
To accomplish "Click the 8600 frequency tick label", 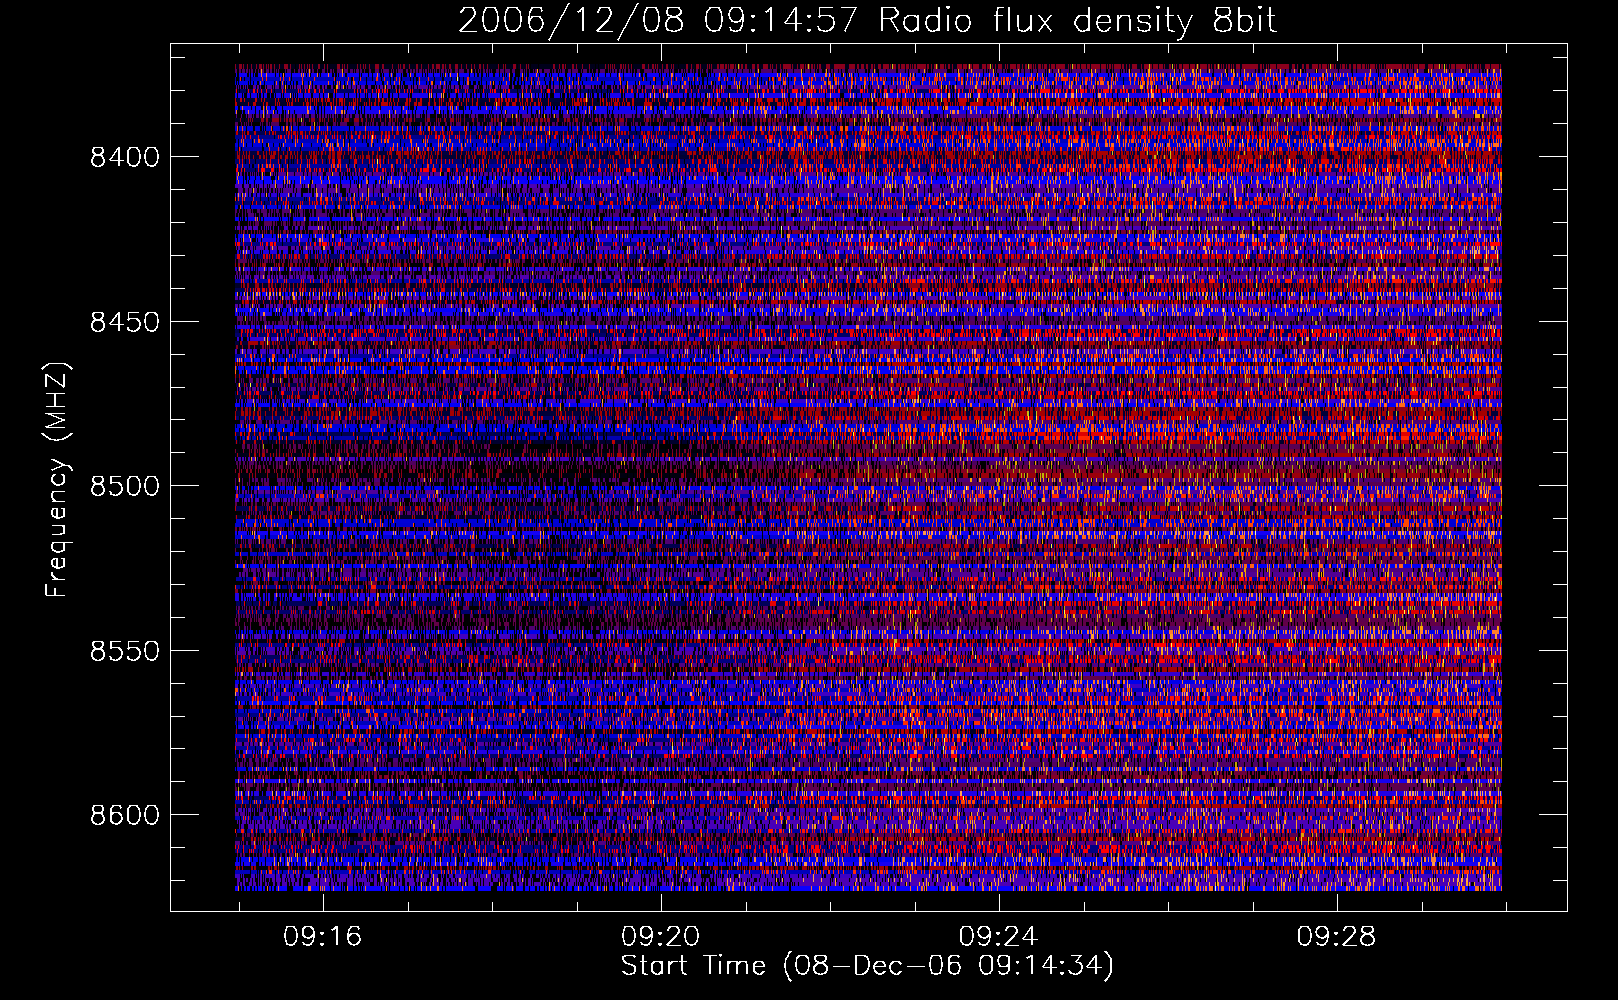I will pyautogui.click(x=125, y=815).
